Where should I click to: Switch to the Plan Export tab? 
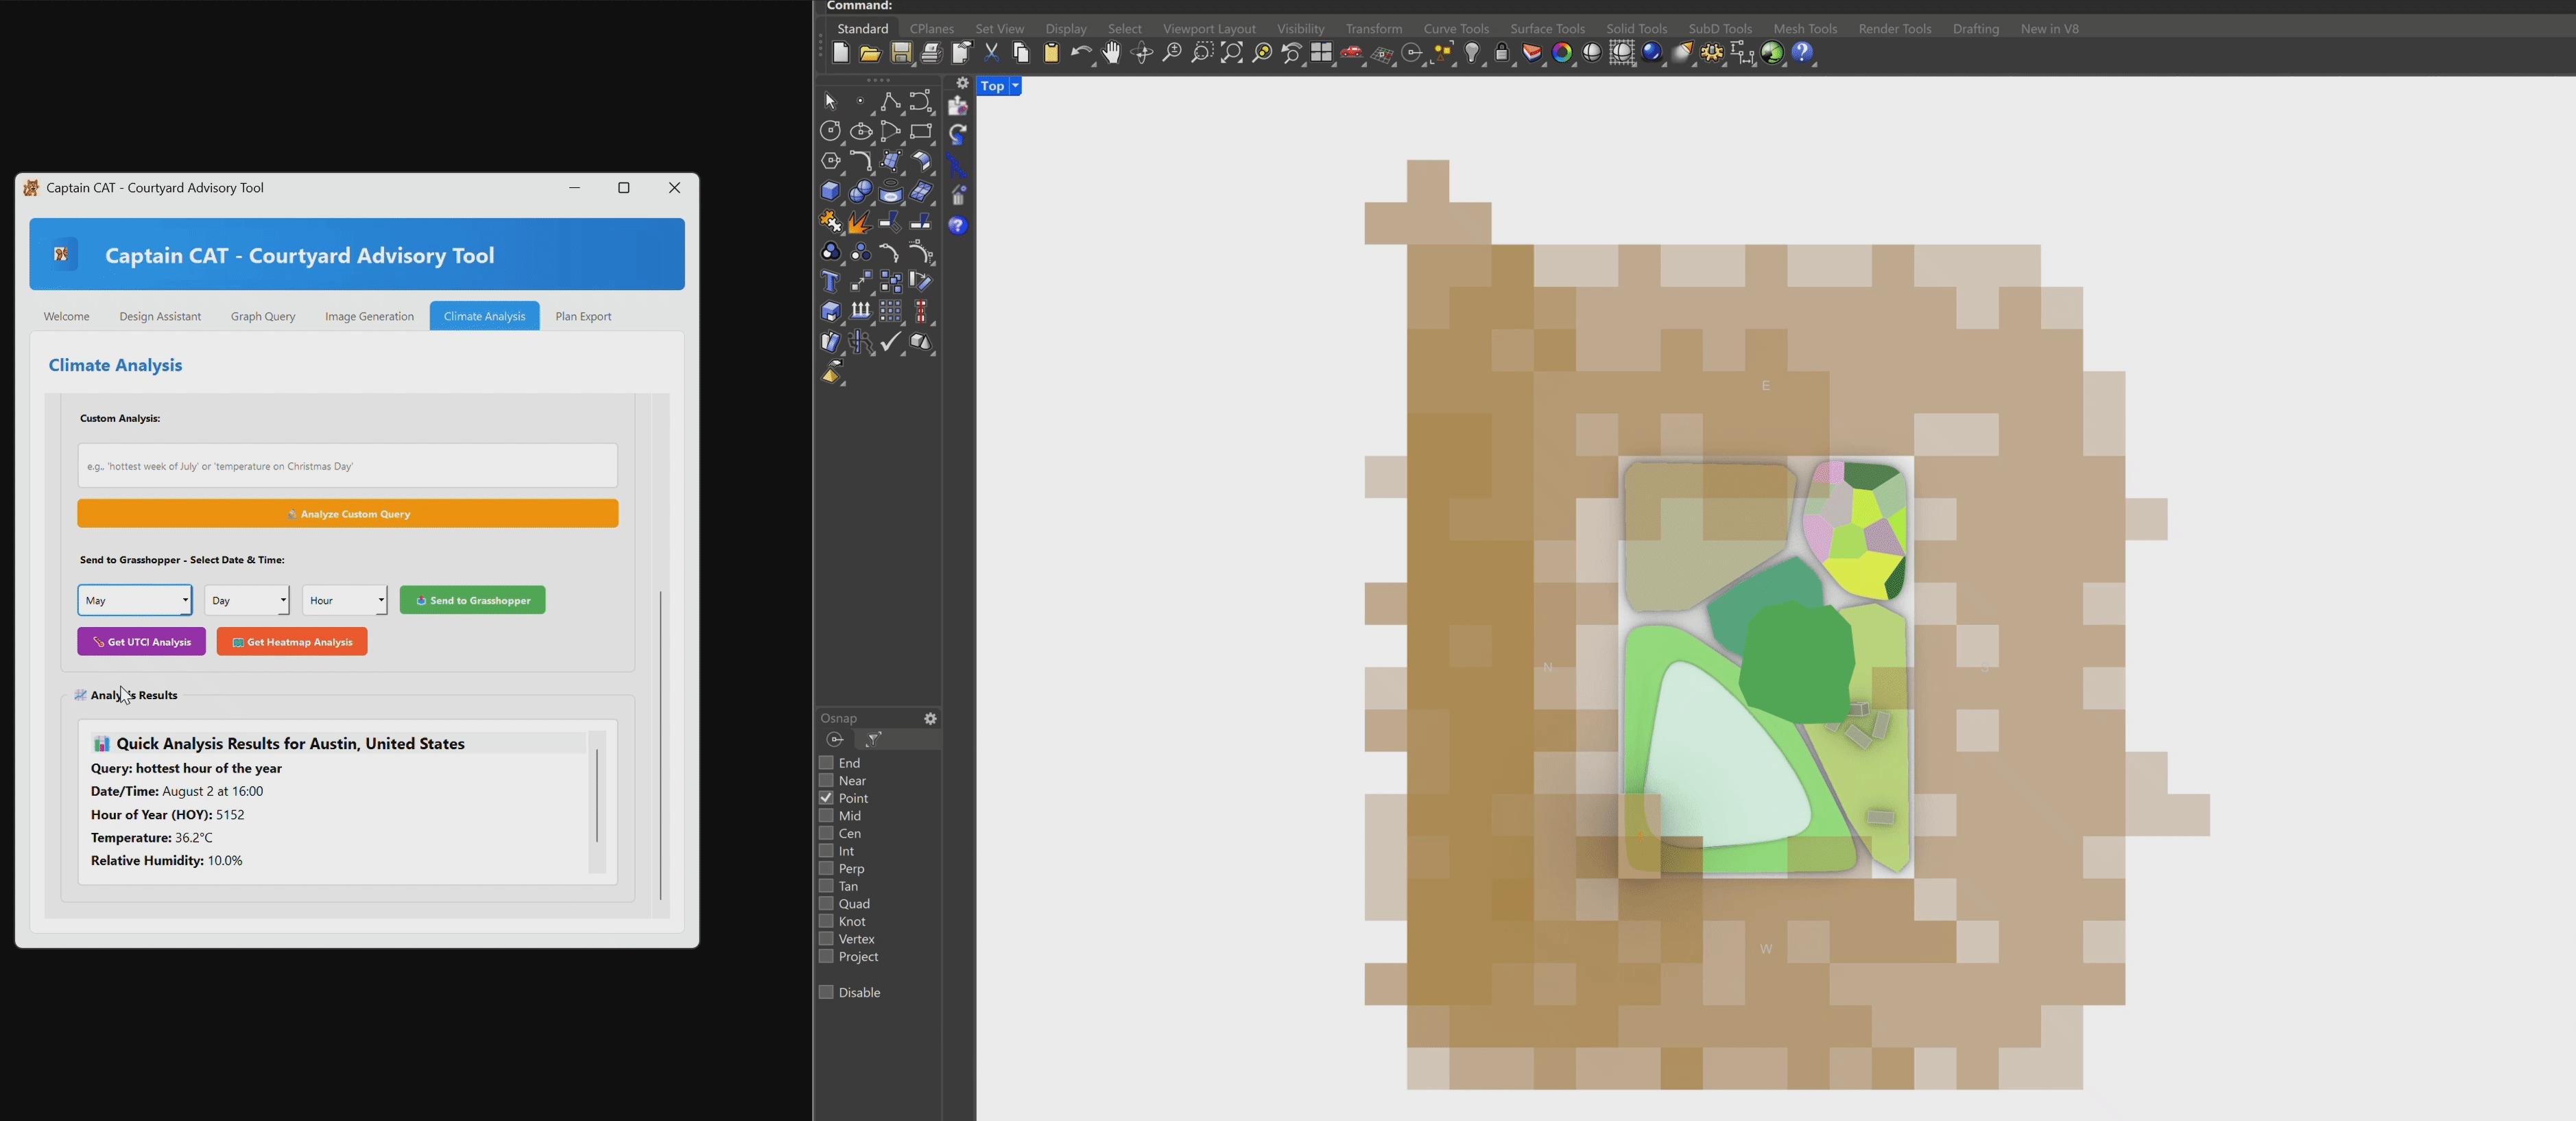coord(583,316)
